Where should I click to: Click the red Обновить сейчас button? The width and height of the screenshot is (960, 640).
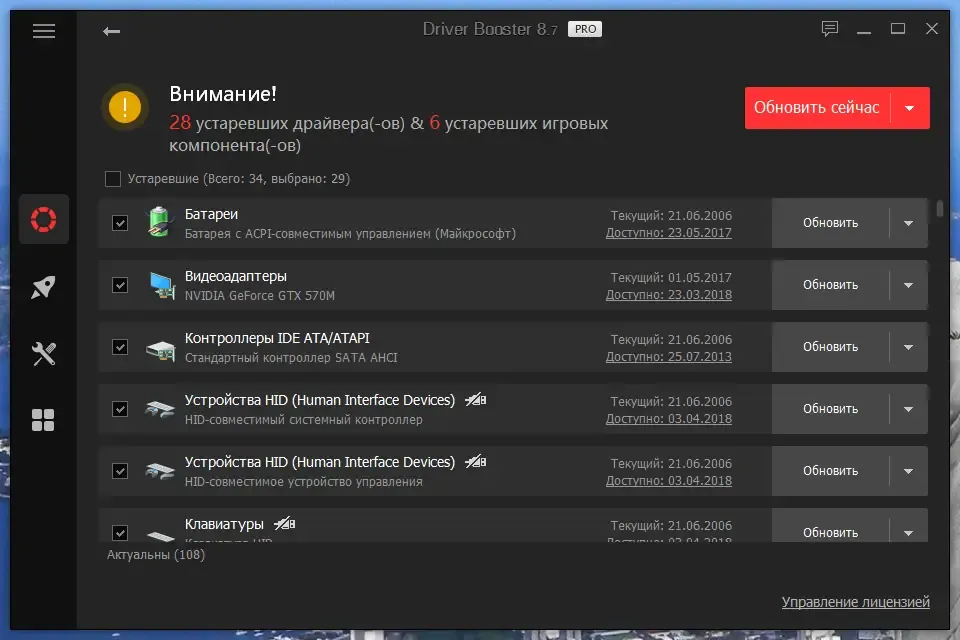(x=817, y=108)
